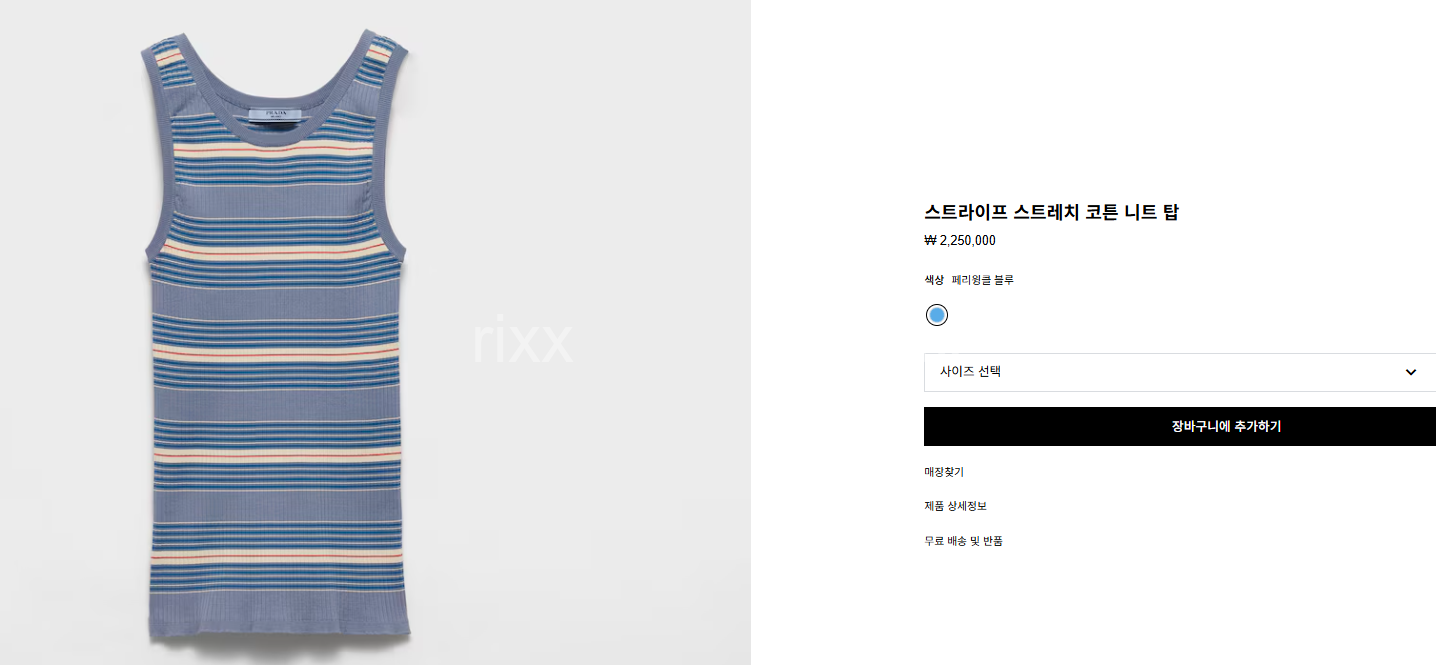The image size is (1436, 665).
Task: Expand the 무료 배송 및 반품 section
Action: 963,541
